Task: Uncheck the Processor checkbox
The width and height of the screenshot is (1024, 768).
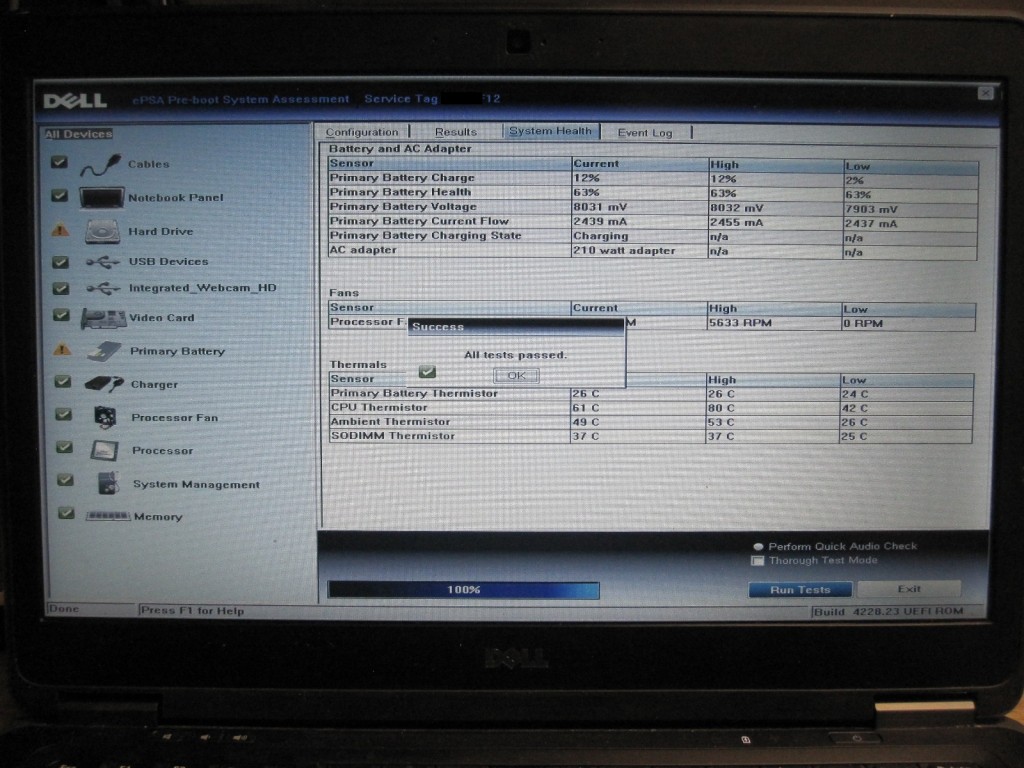Action: [x=64, y=447]
